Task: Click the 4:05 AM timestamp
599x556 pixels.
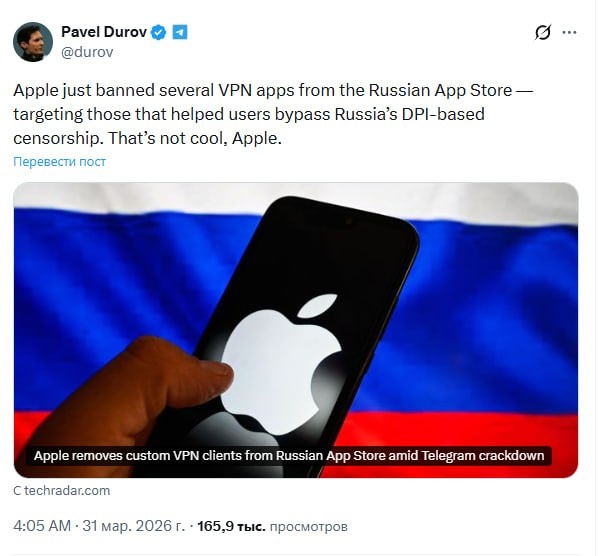Action: pos(42,526)
